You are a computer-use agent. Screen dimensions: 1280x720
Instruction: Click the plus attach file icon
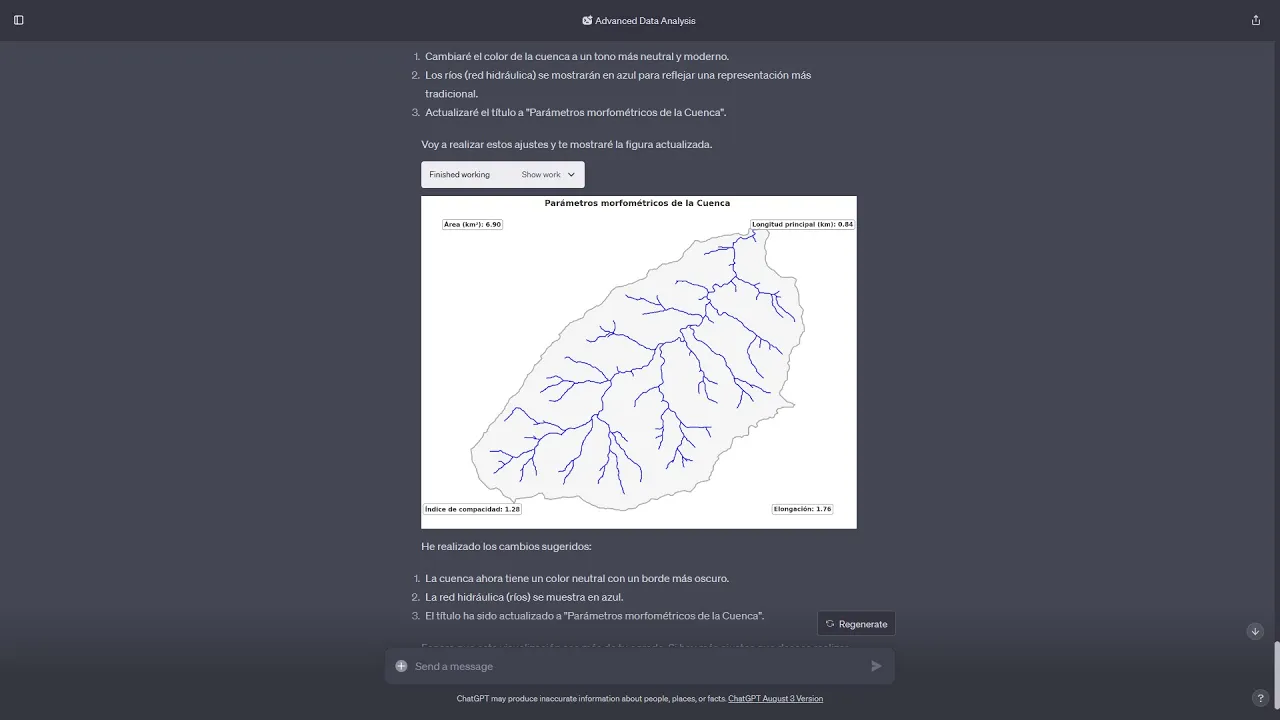pos(401,666)
